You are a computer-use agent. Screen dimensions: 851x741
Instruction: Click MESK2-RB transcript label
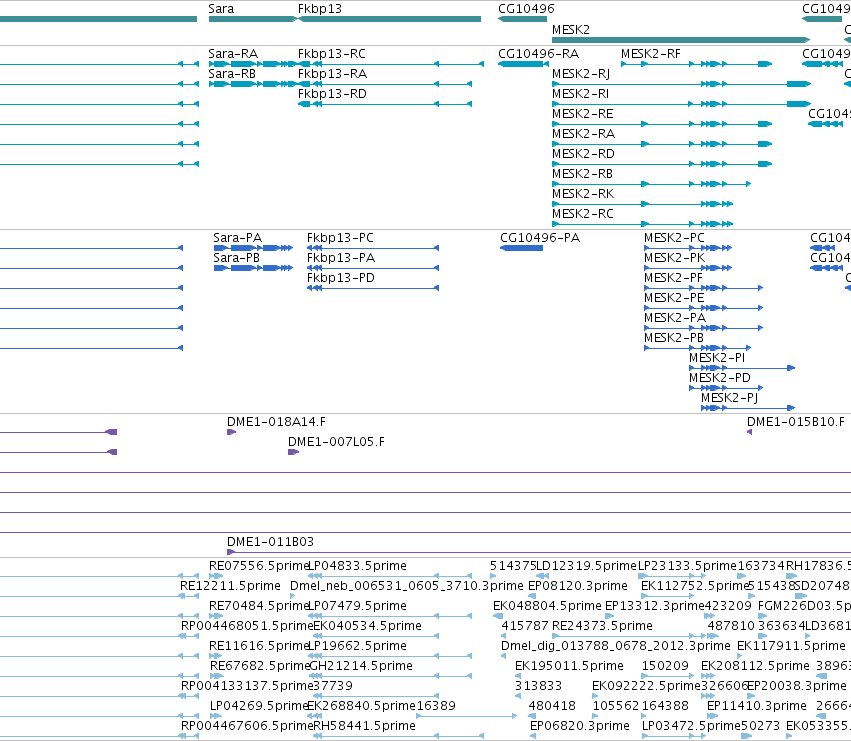click(x=582, y=174)
